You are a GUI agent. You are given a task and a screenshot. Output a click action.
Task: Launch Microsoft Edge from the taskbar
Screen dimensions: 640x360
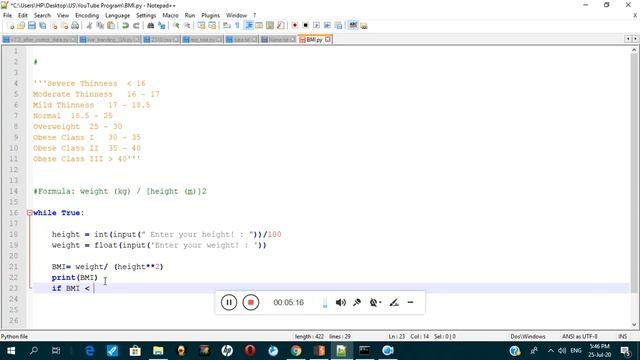tap(89, 351)
